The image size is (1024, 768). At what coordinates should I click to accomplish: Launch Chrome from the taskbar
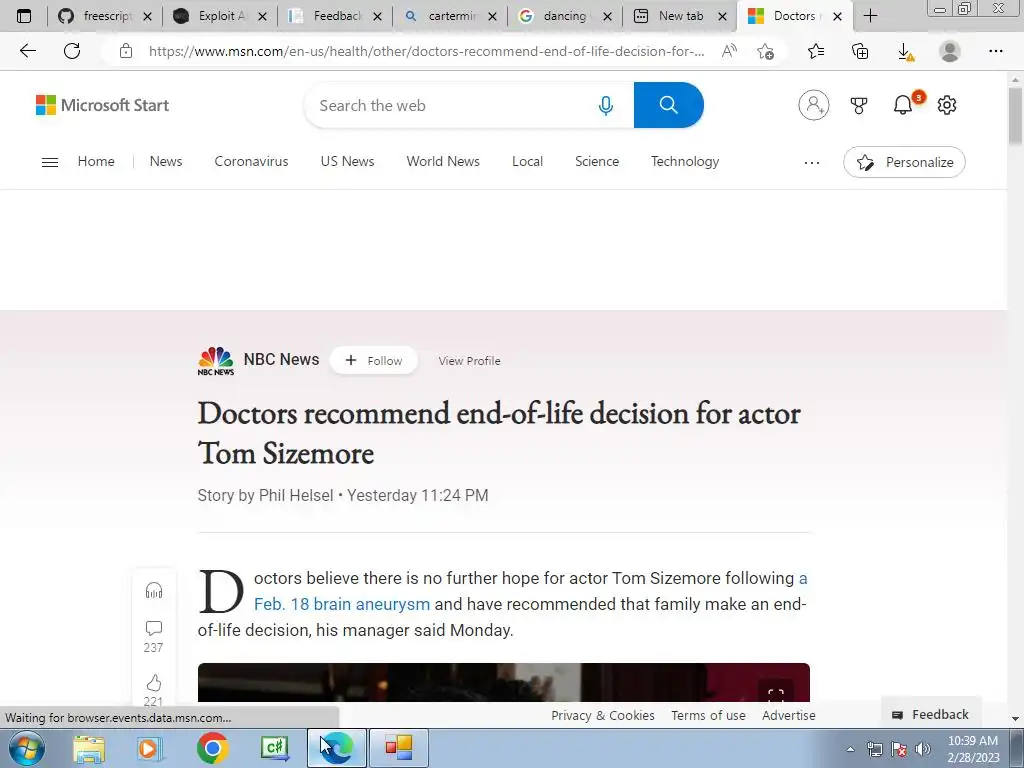pos(212,748)
